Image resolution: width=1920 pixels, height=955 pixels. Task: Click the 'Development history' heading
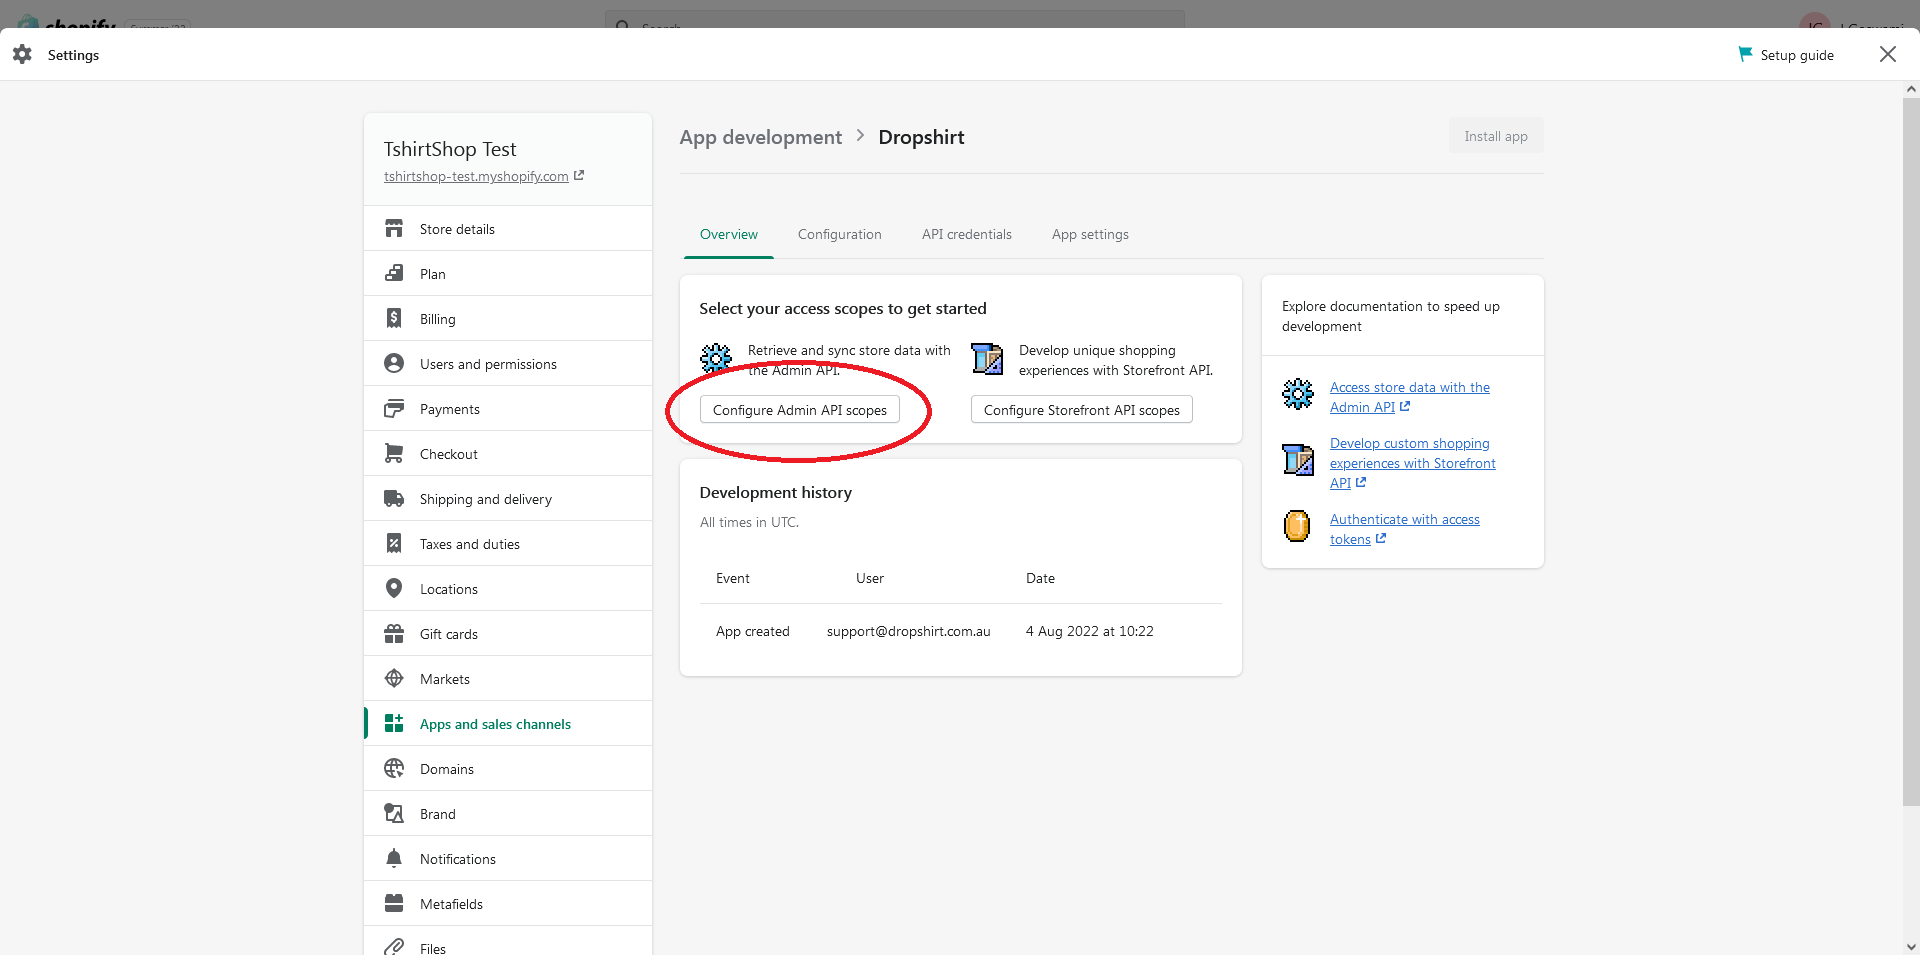[776, 493]
